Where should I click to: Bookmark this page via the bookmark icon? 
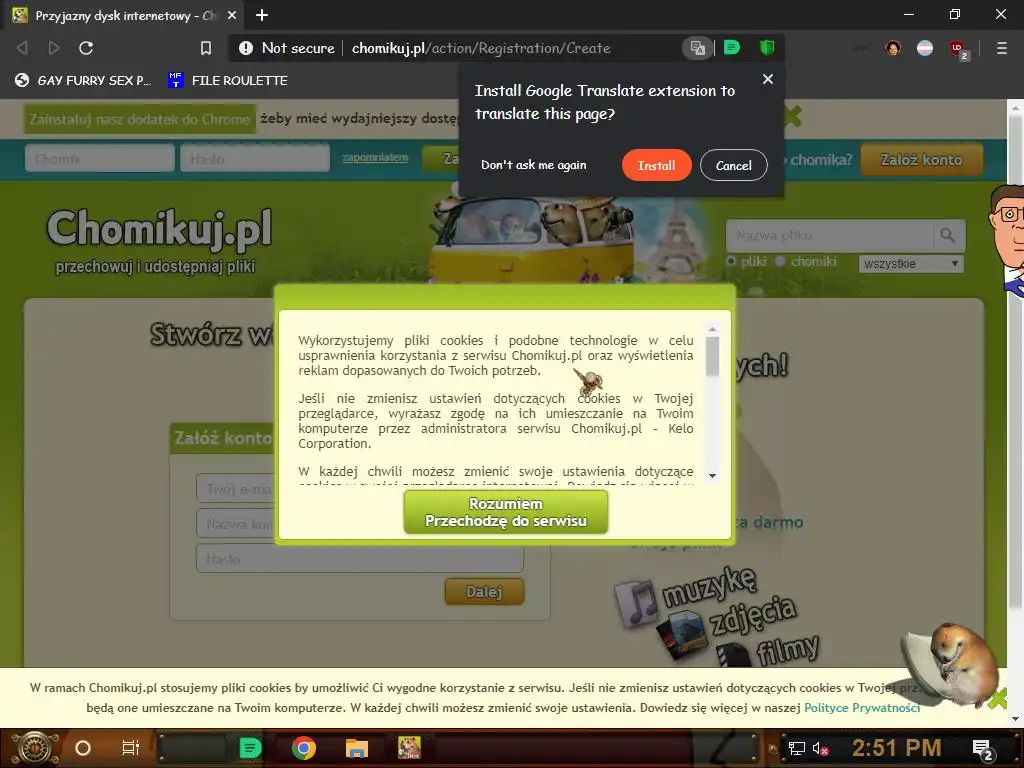click(206, 48)
